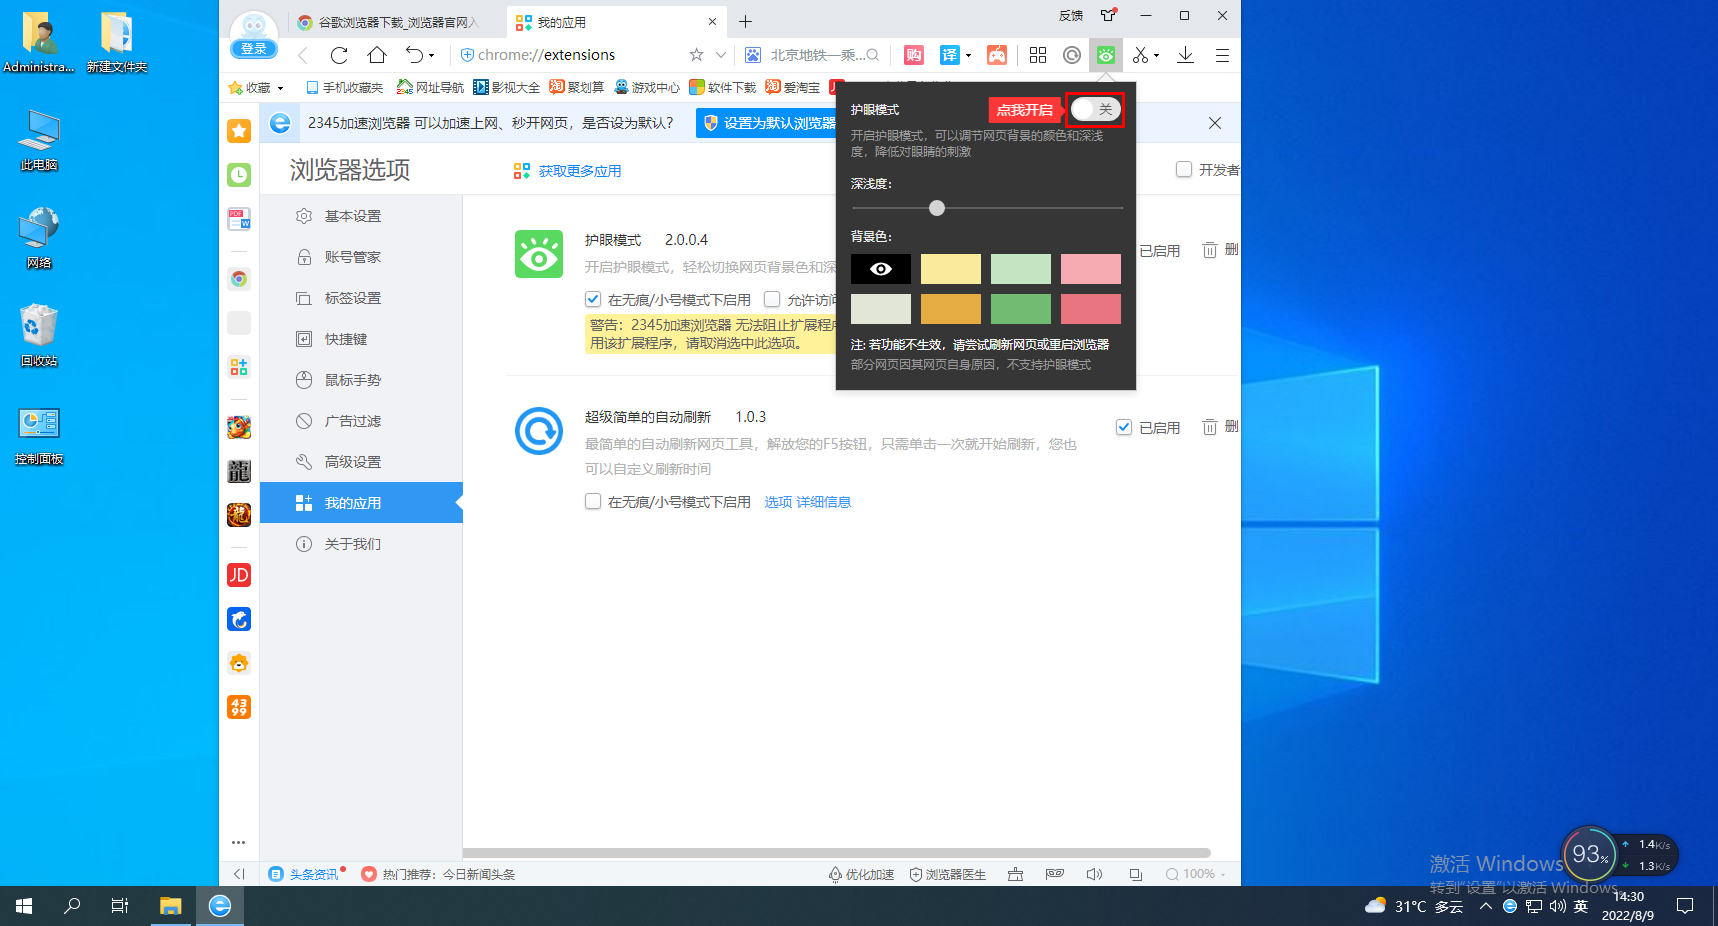This screenshot has width=1718, height=926.
Task: Open the red shopping 购 toolbar icon
Action: [x=913, y=55]
